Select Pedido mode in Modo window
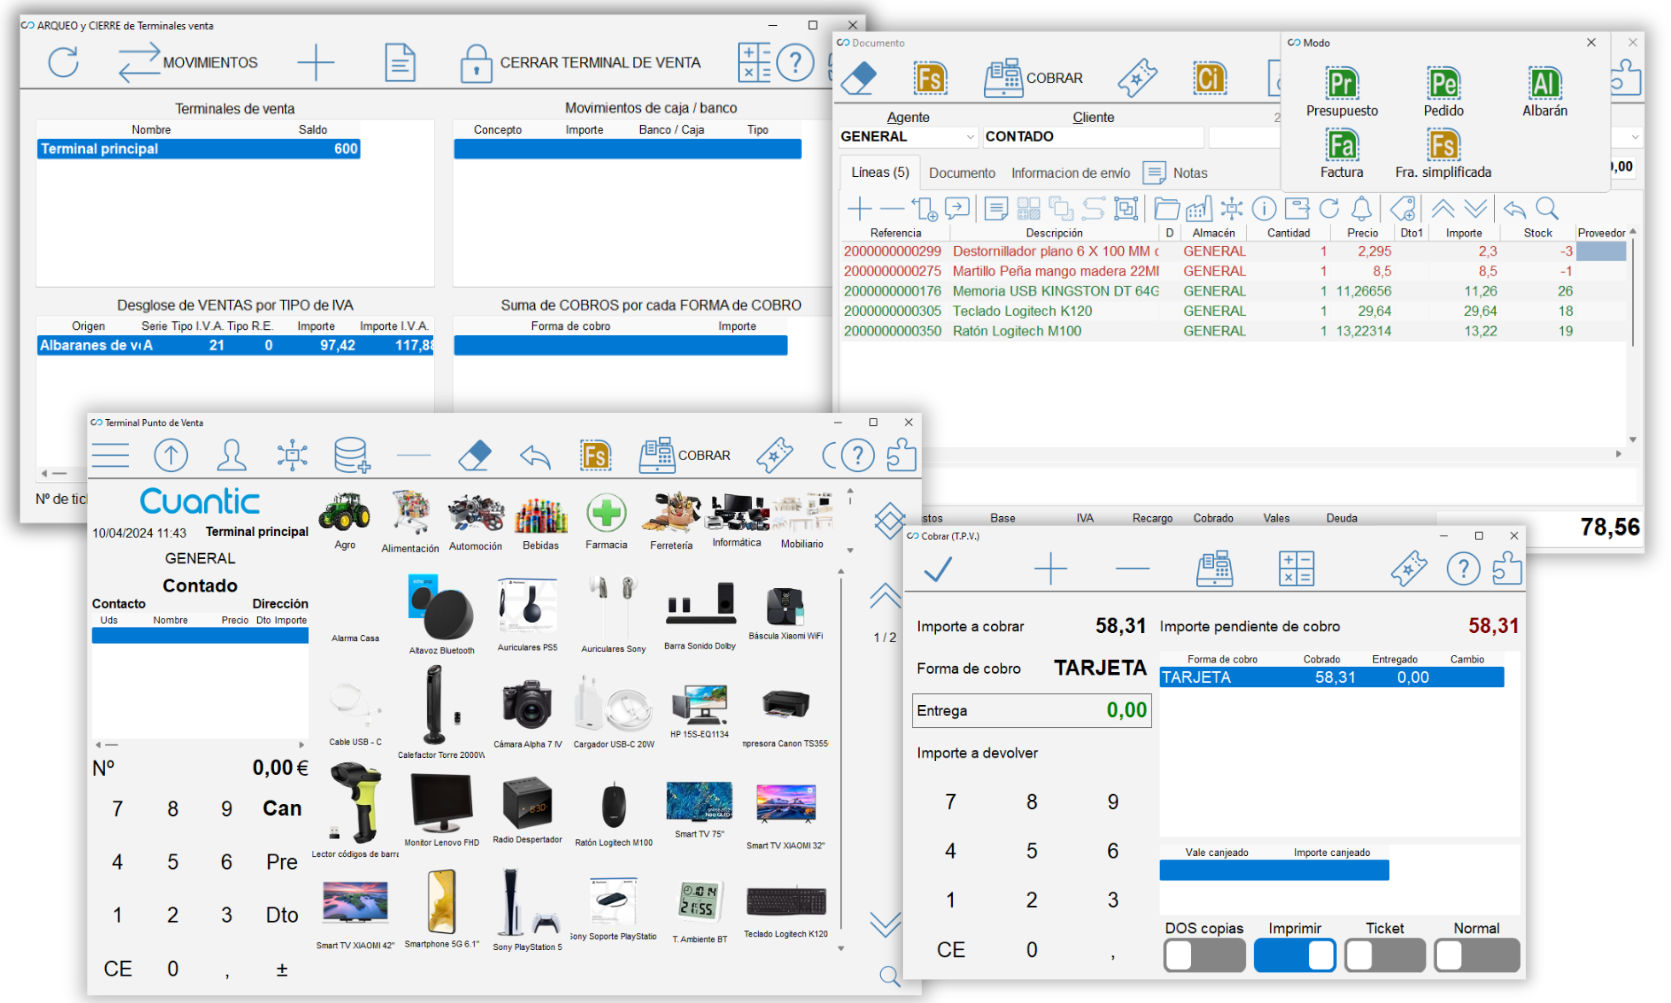The height and width of the screenshot is (1003, 1671). [x=1443, y=92]
